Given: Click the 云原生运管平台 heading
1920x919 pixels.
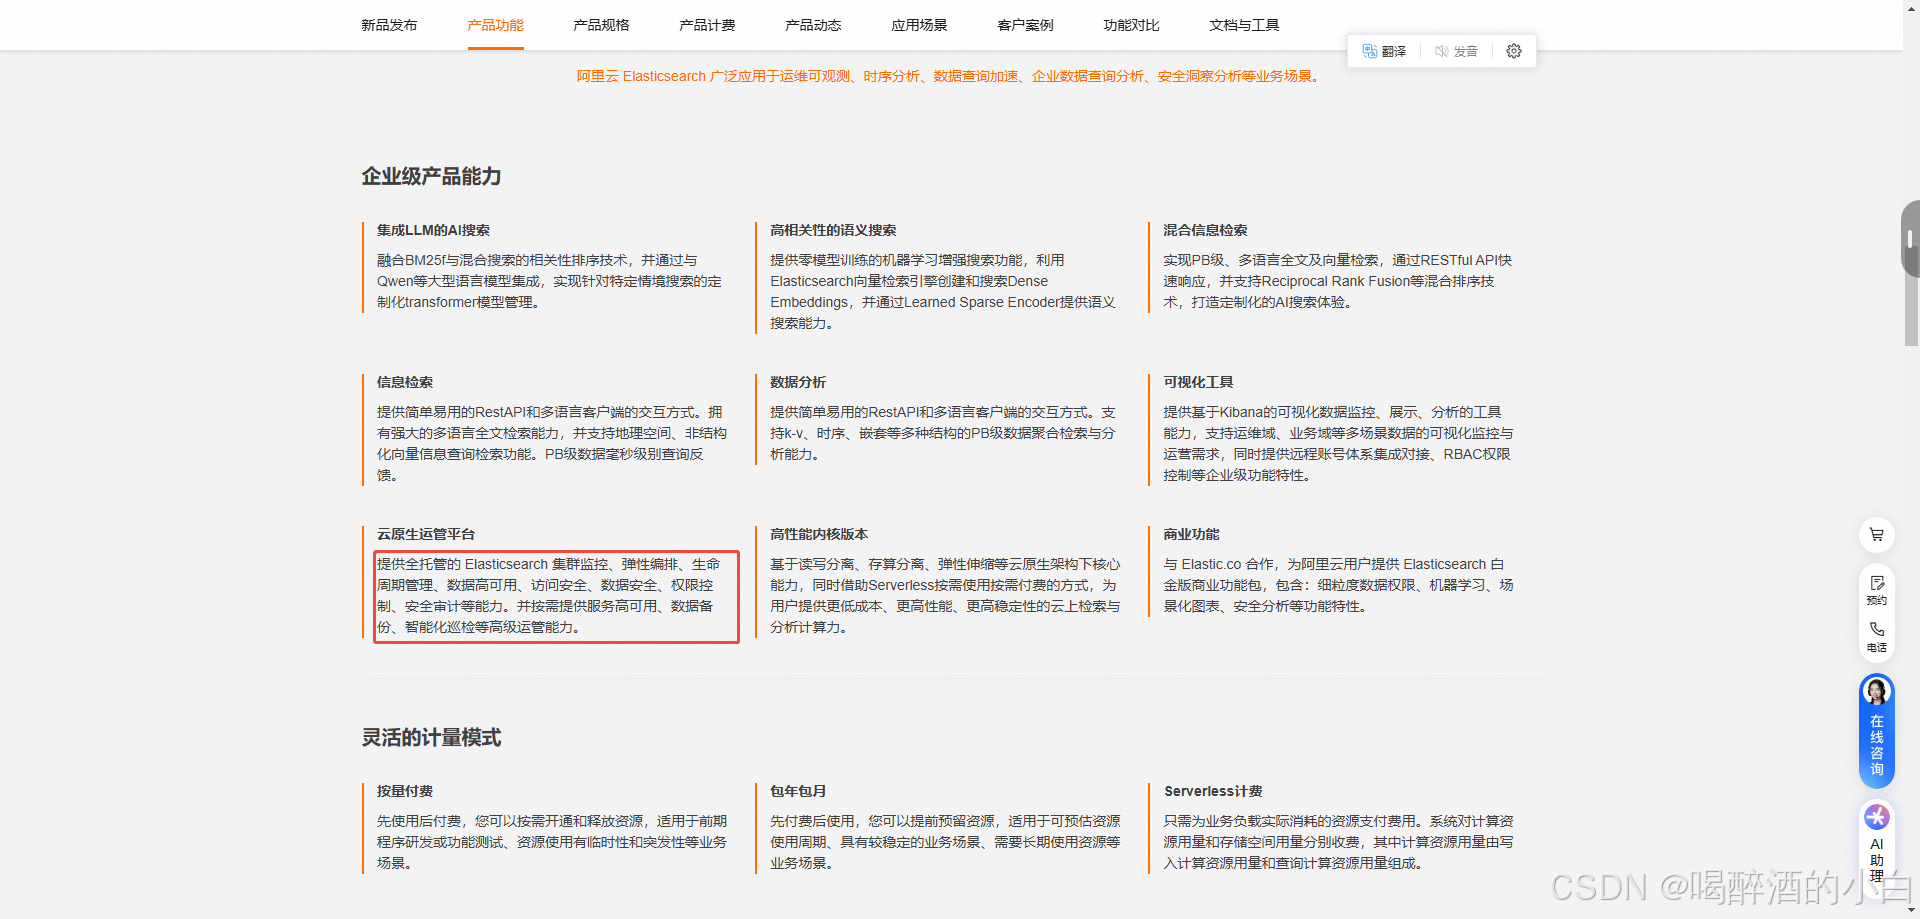Looking at the screenshot, I should 426,534.
